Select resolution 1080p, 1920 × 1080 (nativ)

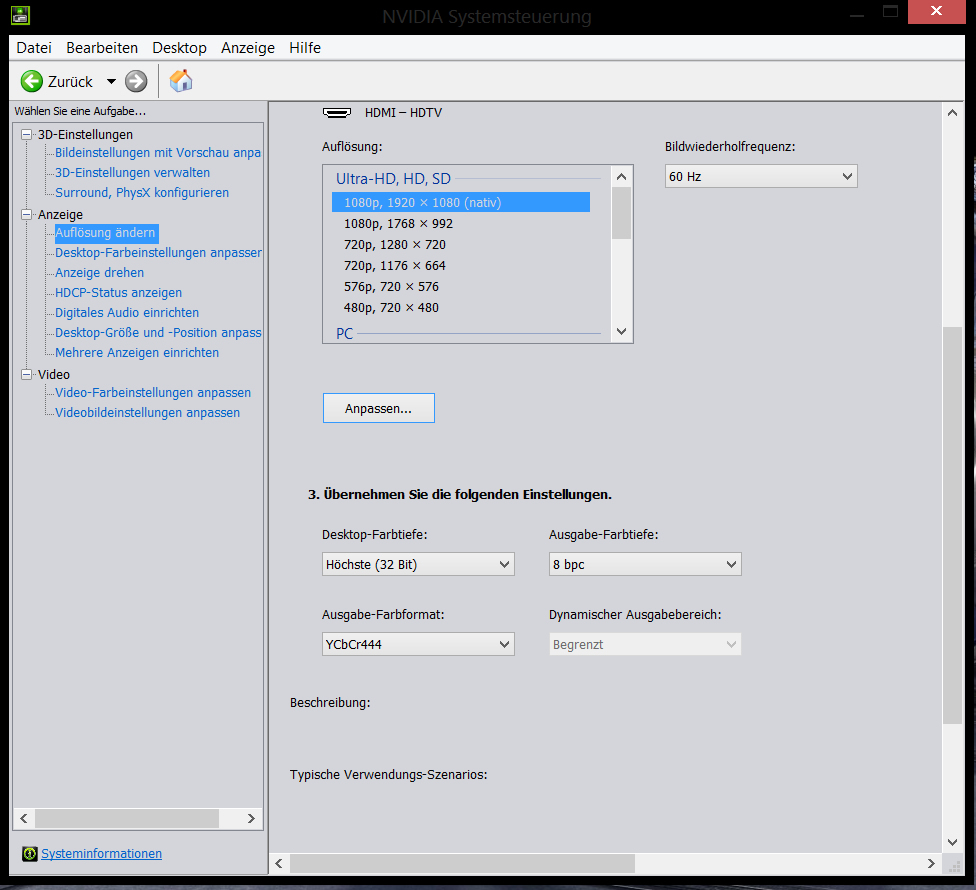[x=461, y=202]
